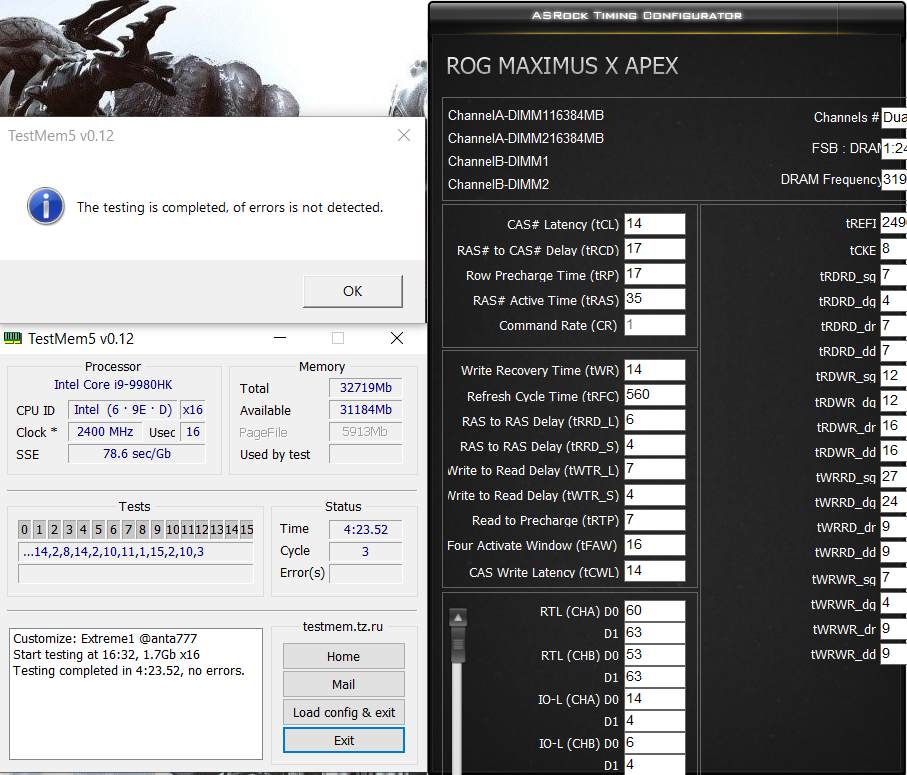Click the ASRock Timing Configurator title bar
Viewport: 907px width, 775px height.
pyautogui.click(x=636, y=15)
